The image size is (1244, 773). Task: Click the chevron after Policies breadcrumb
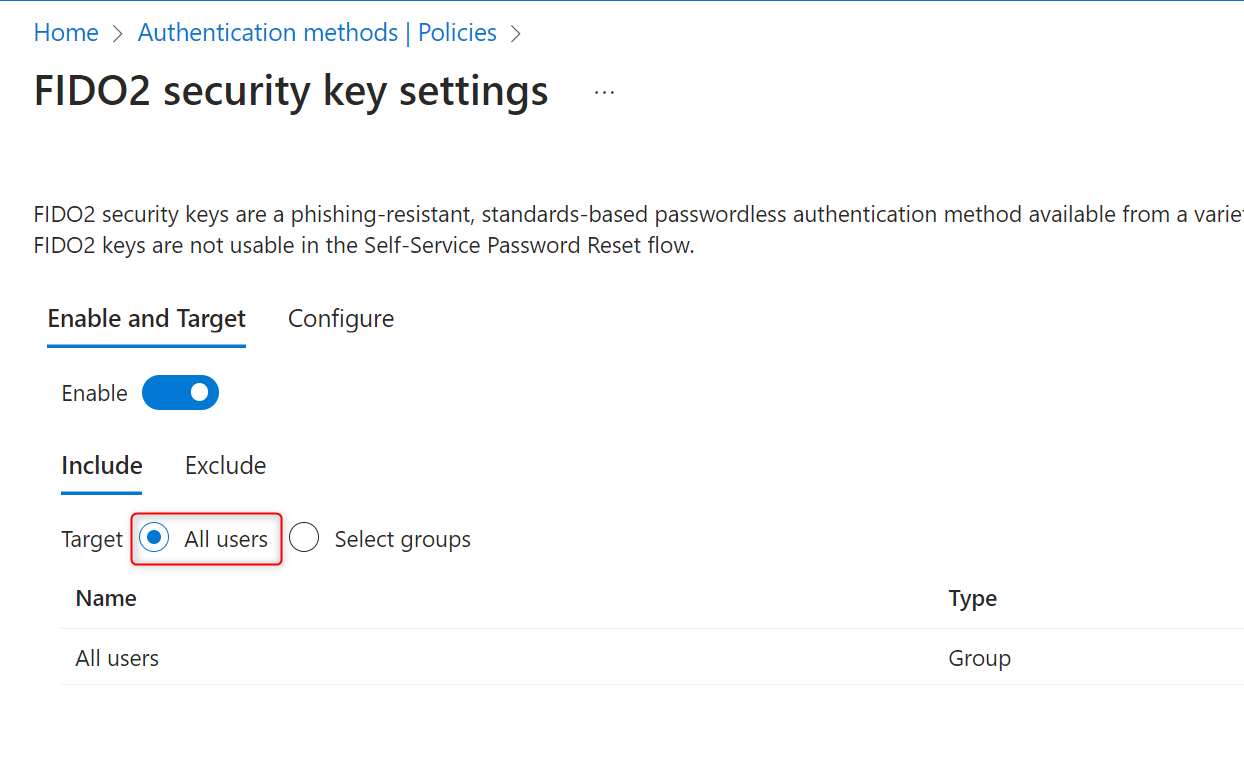coord(516,33)
